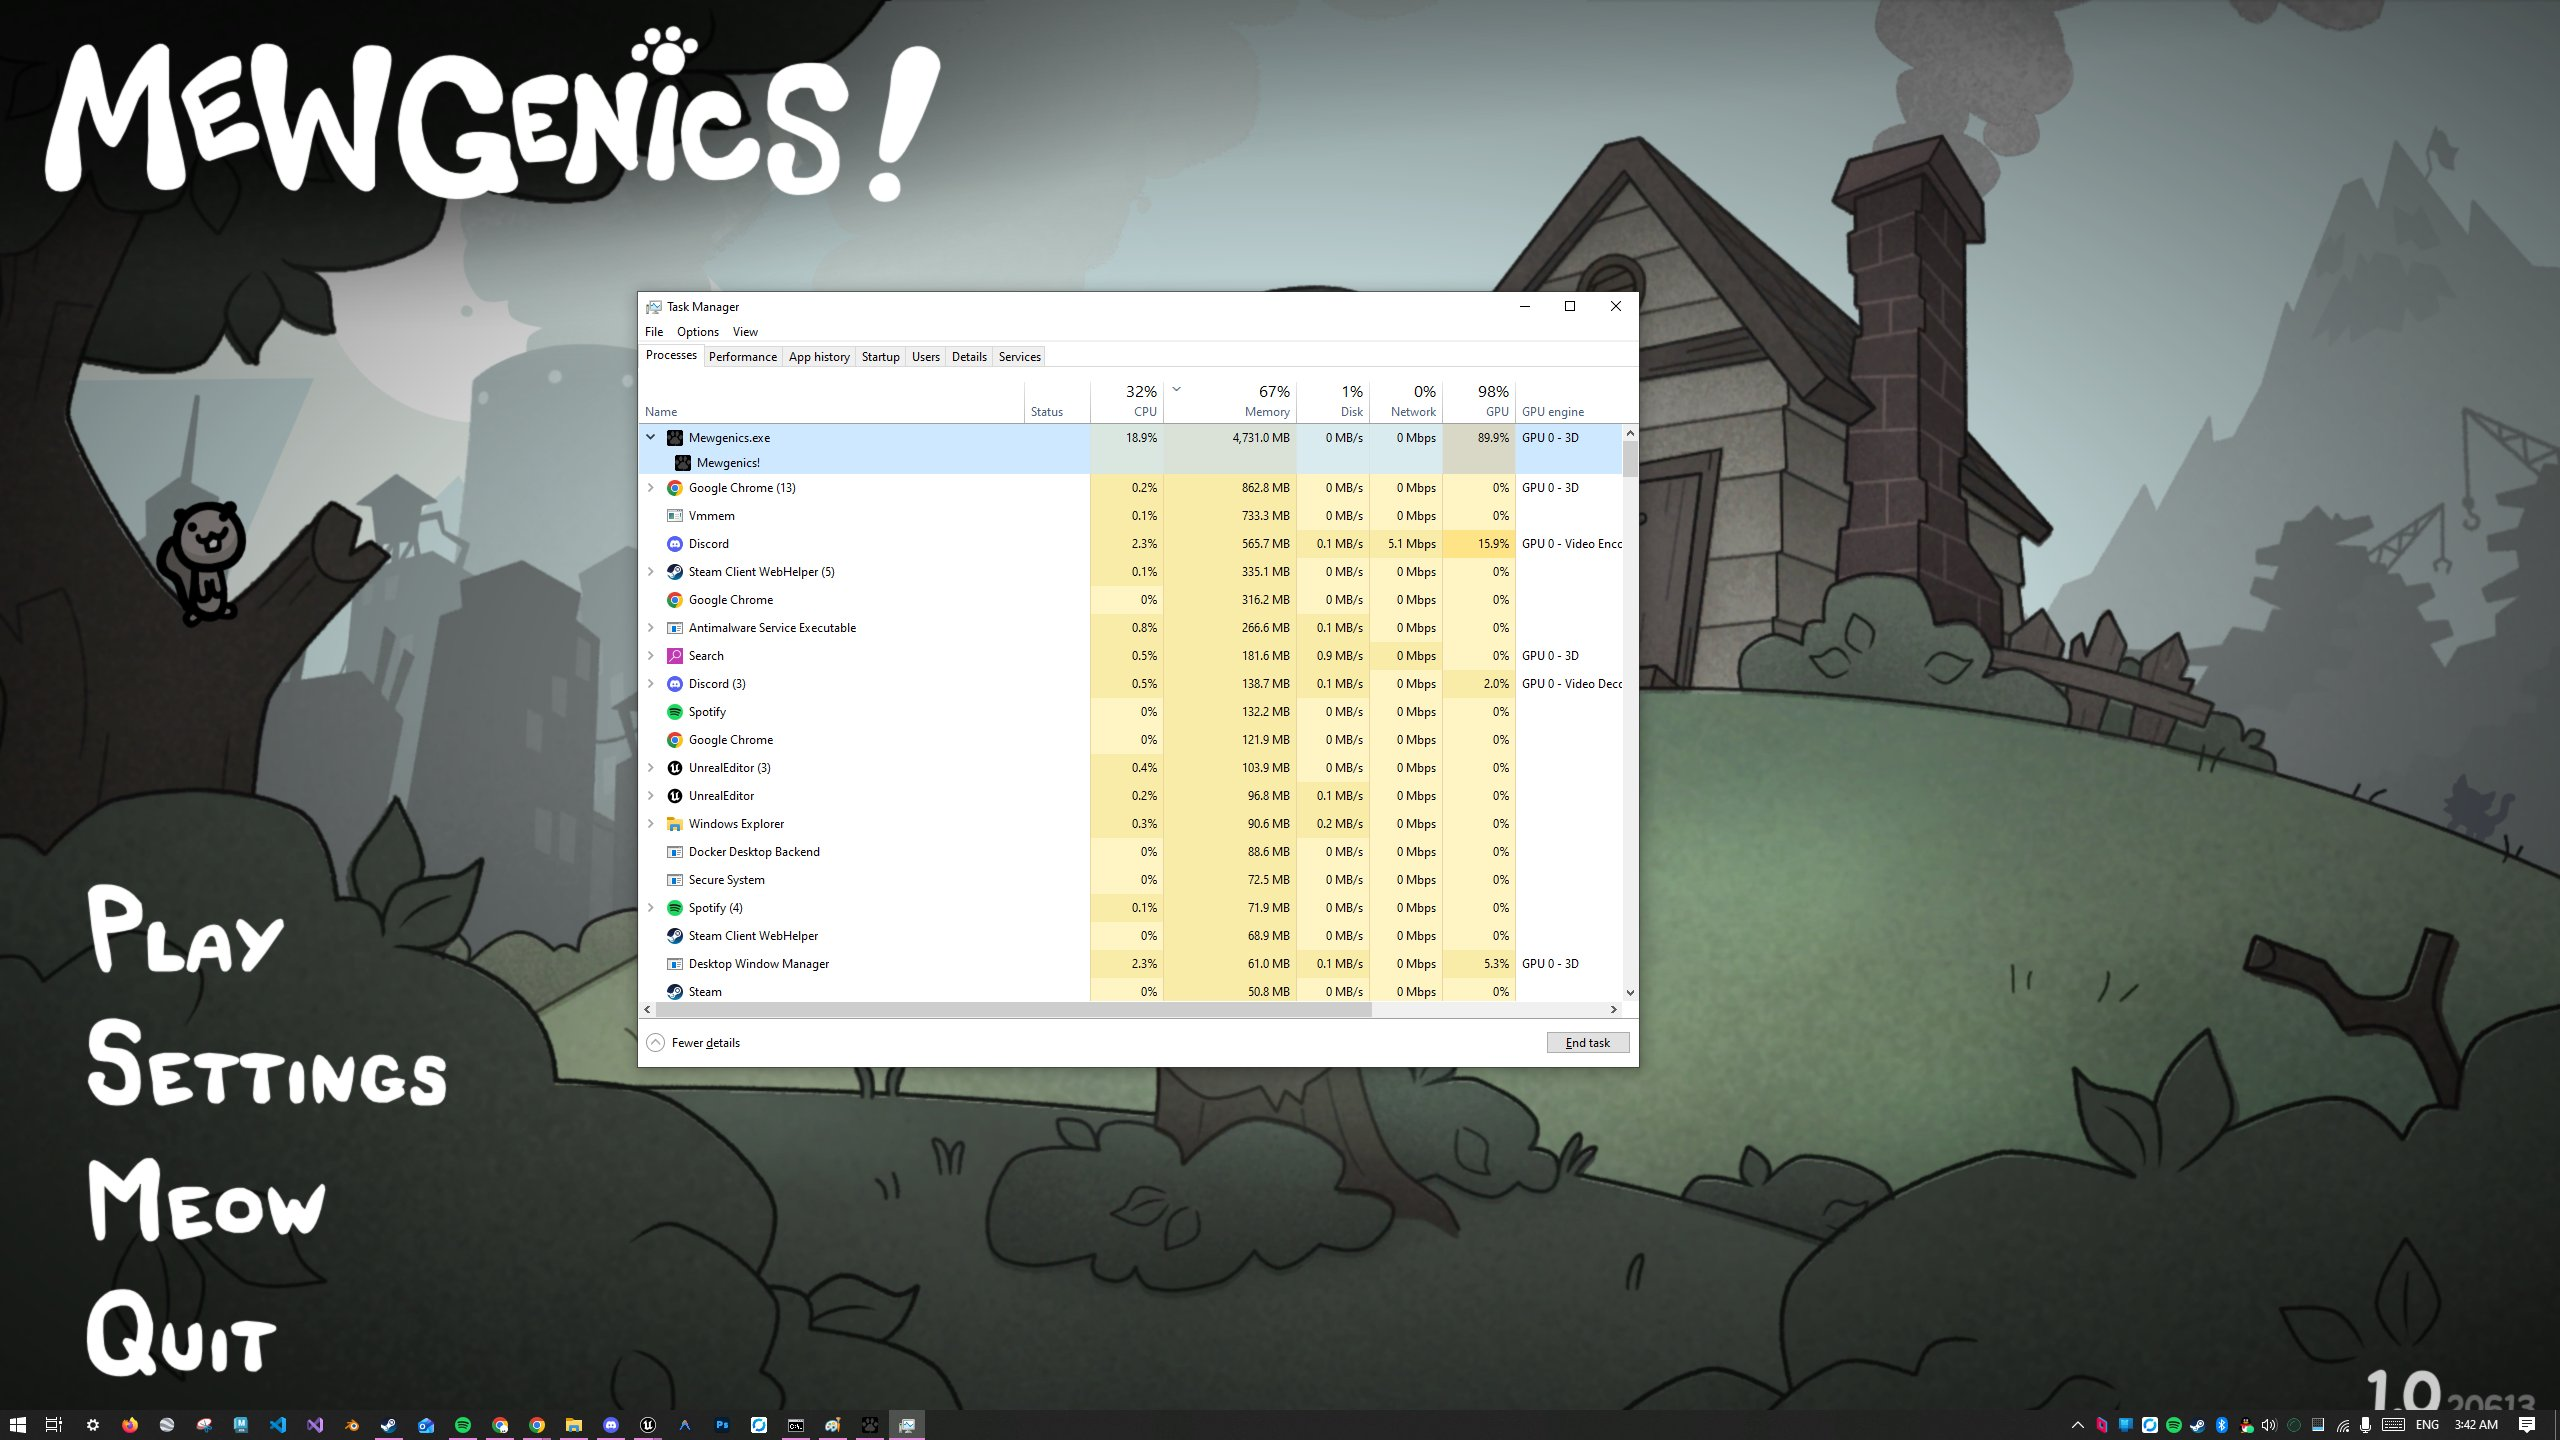Click the Steam Client WebHelper (5) icon
The image size is (2560, 1440).
[674, 572]
